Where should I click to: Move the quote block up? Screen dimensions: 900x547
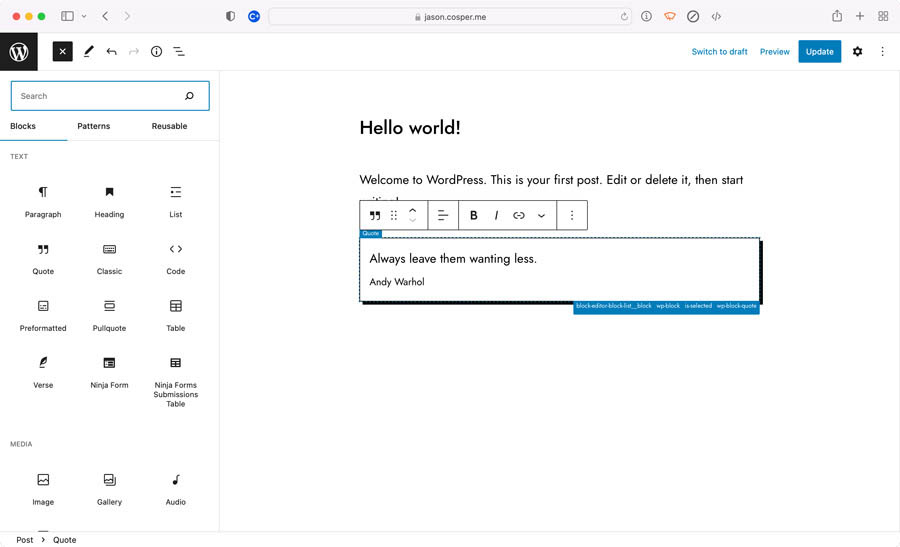pos(412,210)
